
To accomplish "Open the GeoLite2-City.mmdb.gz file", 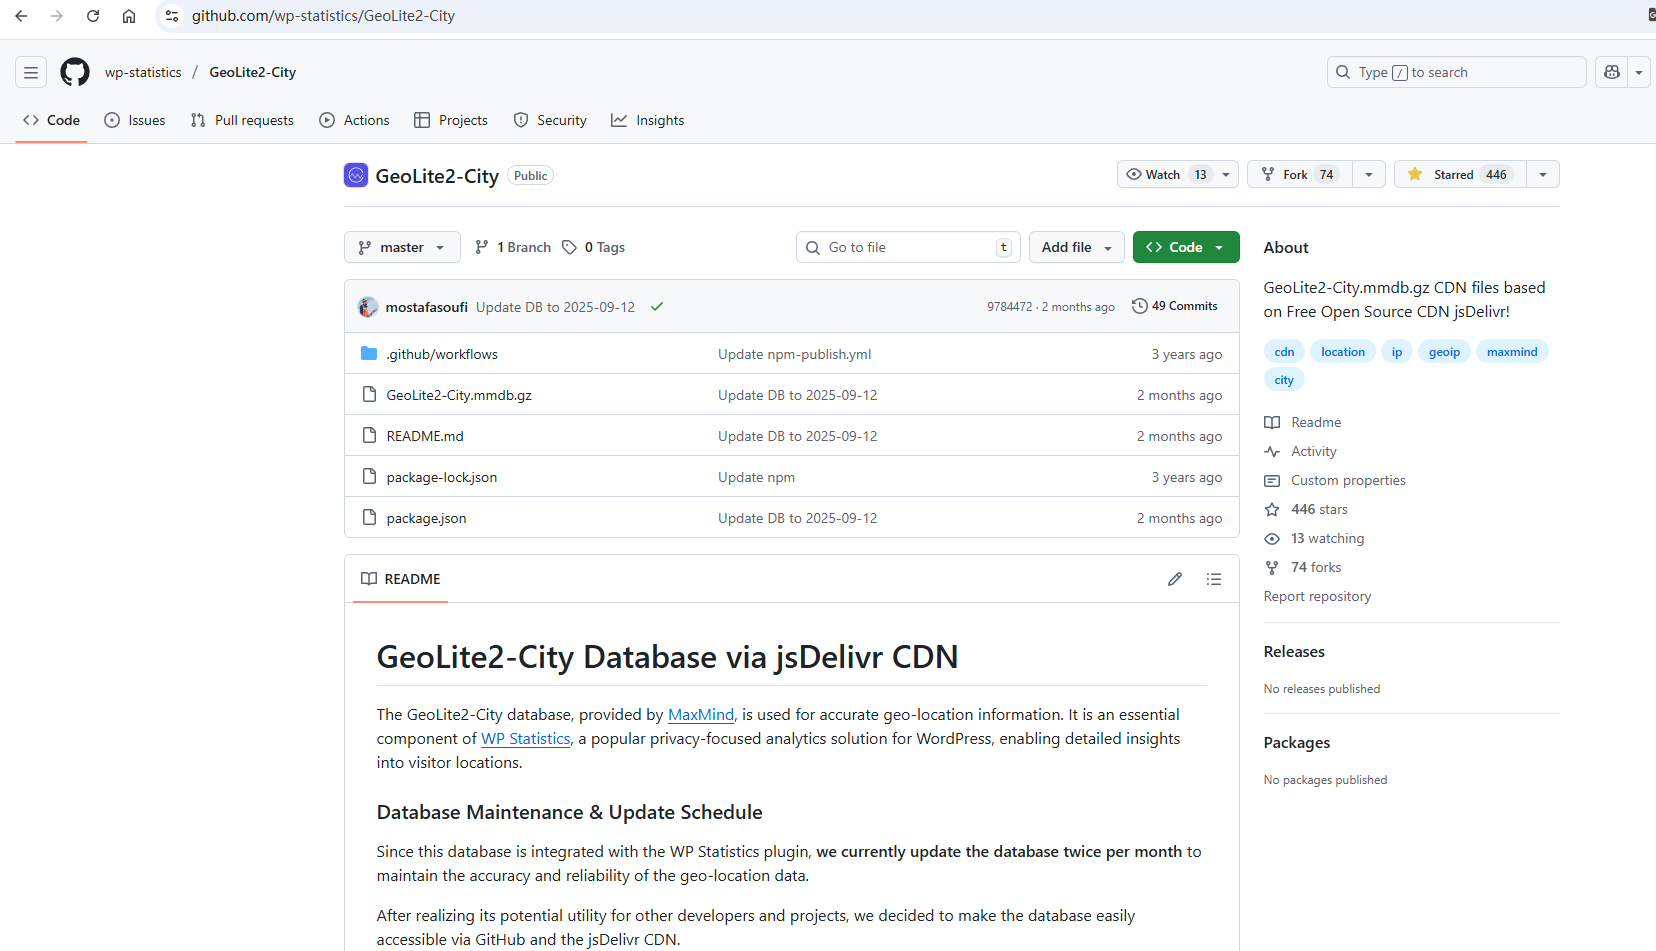I will tap(459, 395).
